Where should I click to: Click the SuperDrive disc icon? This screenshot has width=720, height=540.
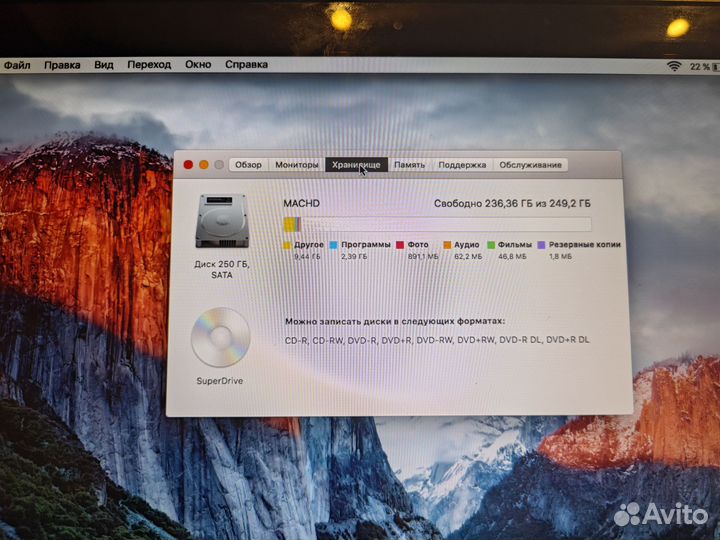coord(220,338)
